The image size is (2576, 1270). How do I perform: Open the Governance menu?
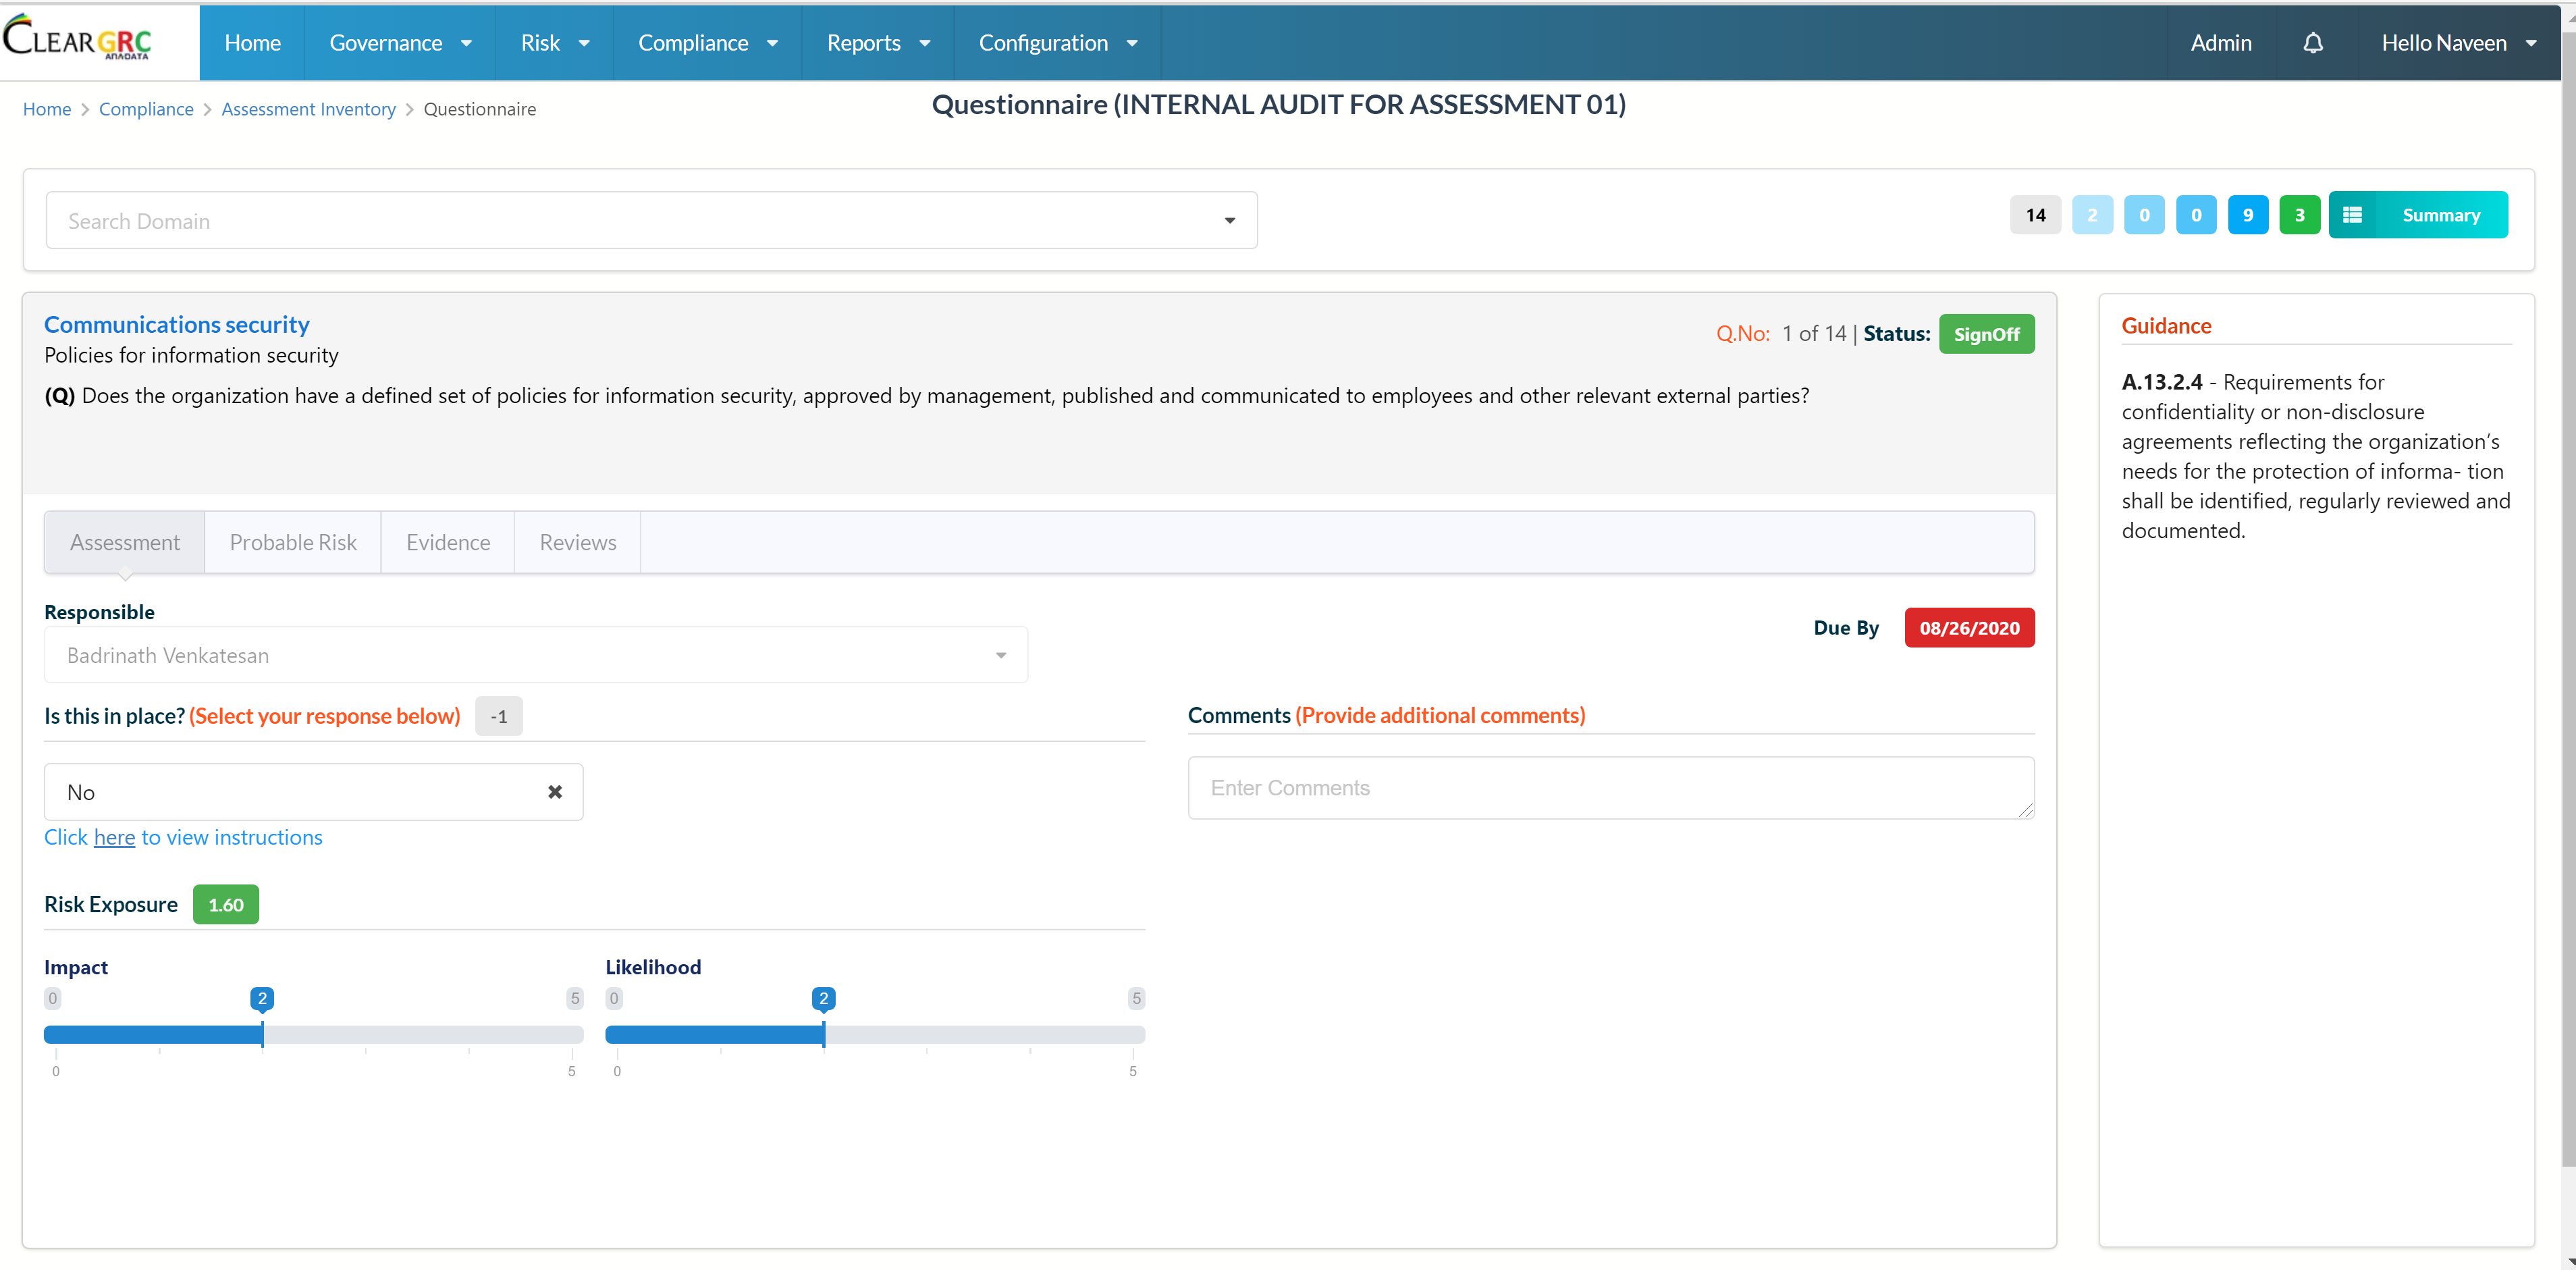(399, 43)
